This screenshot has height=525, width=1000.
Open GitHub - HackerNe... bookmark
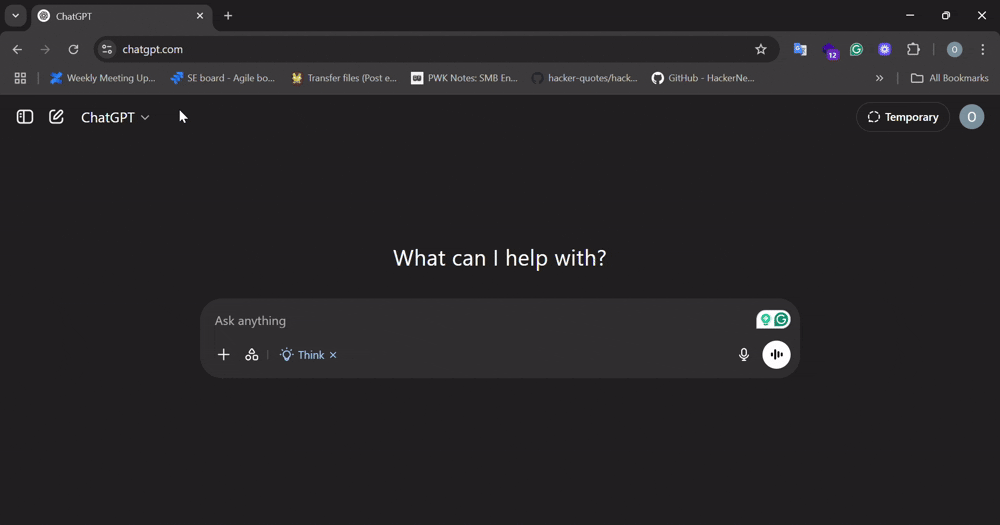coord(703,78)
